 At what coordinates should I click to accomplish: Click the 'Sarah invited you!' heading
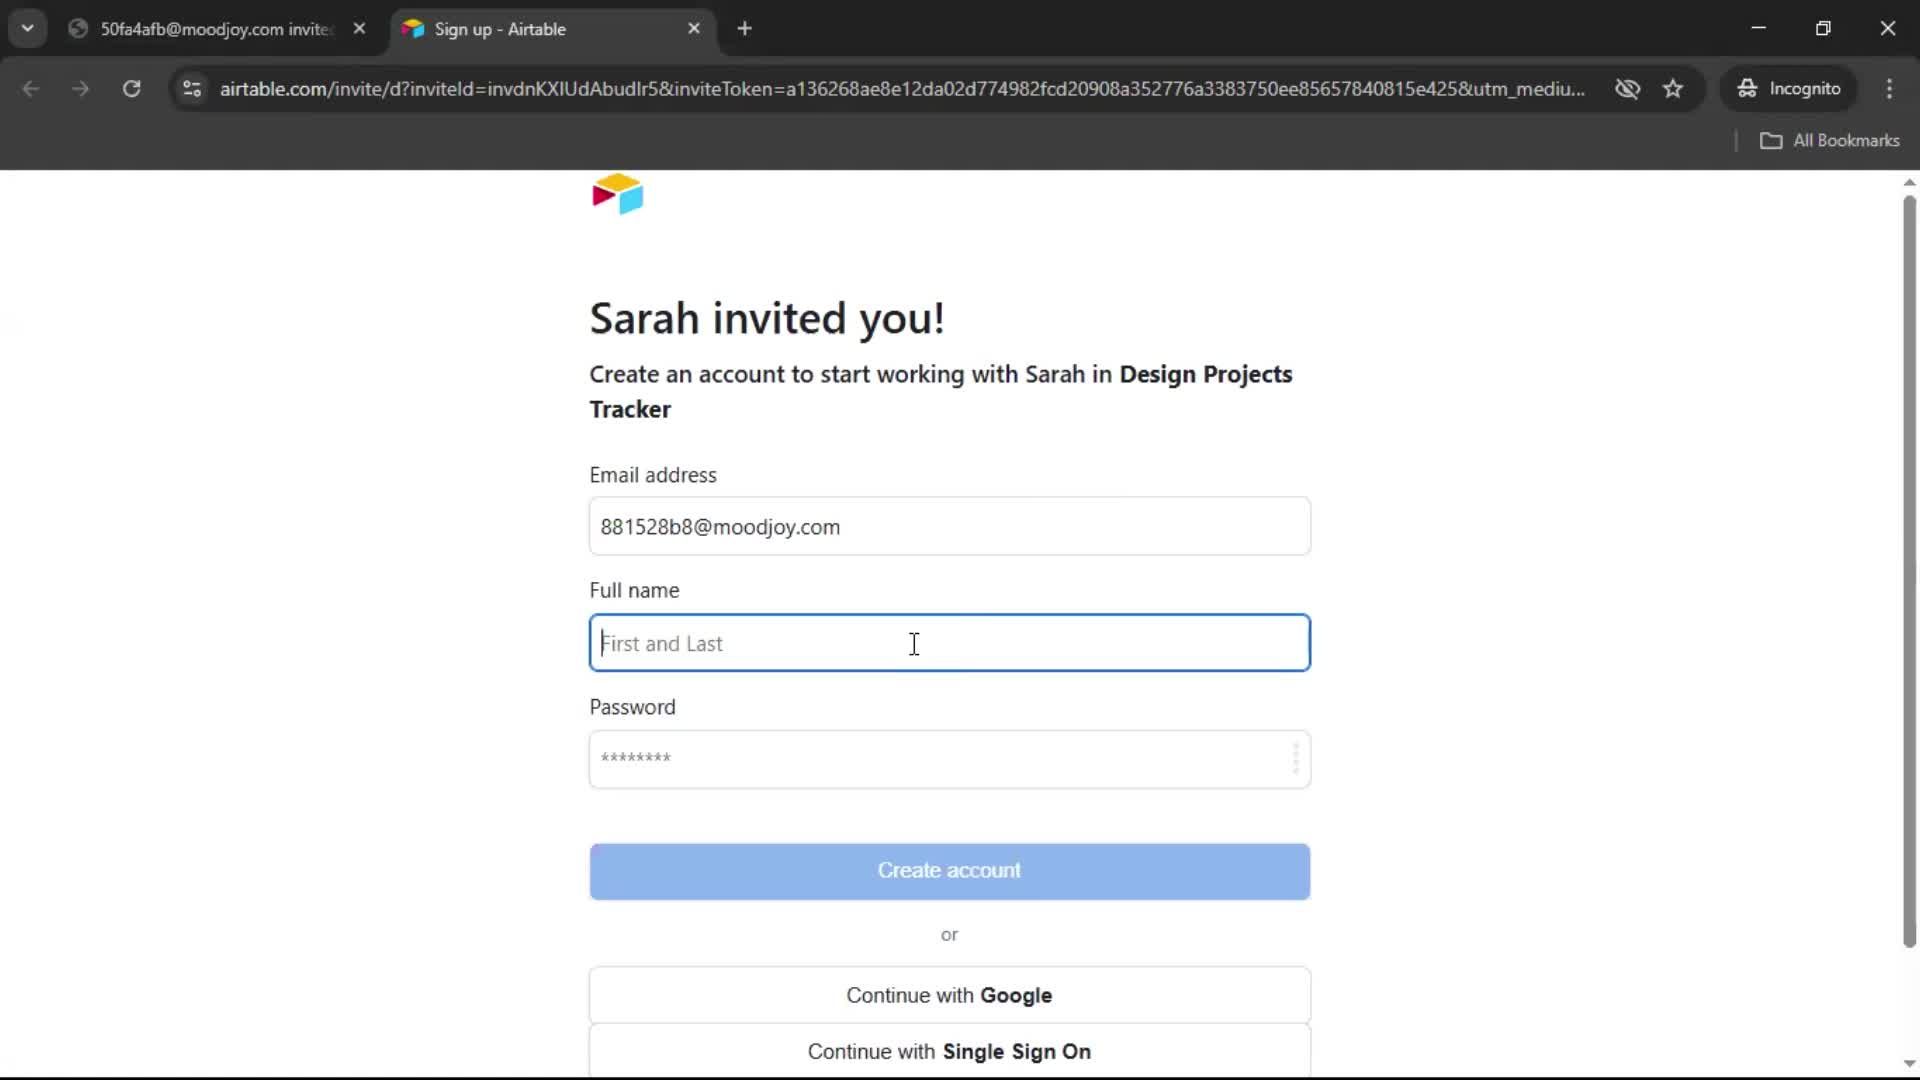(767, 319)
